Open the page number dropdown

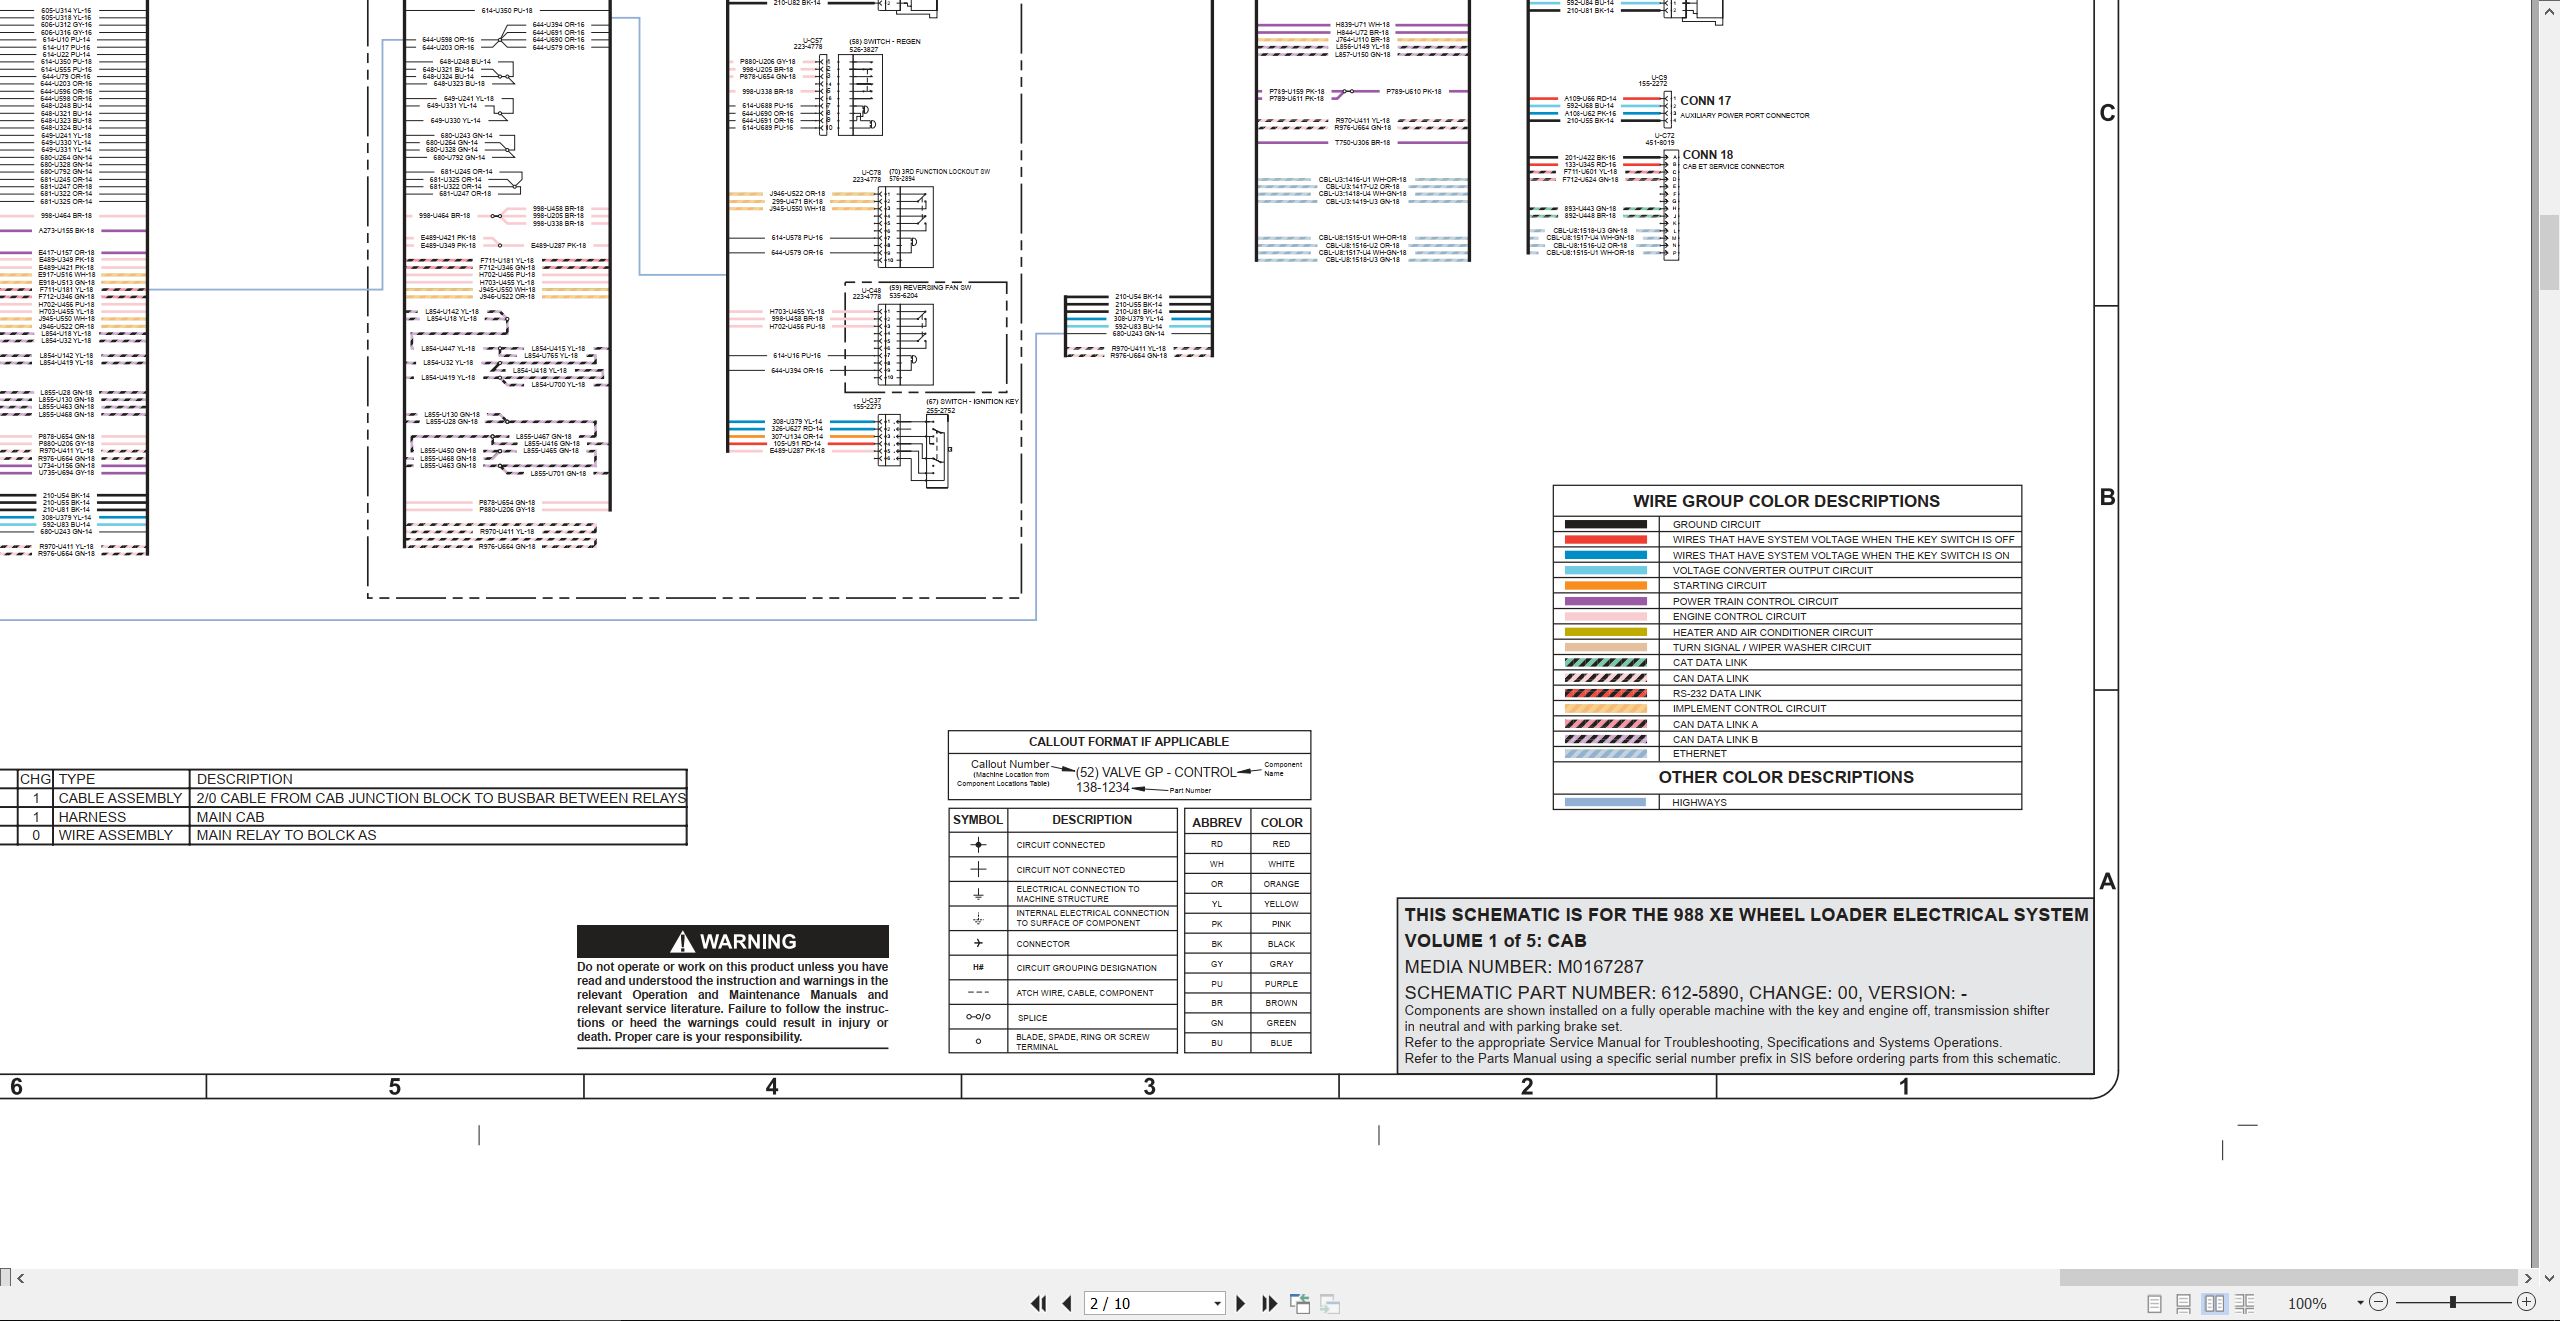click(x=1217, y=1304)
